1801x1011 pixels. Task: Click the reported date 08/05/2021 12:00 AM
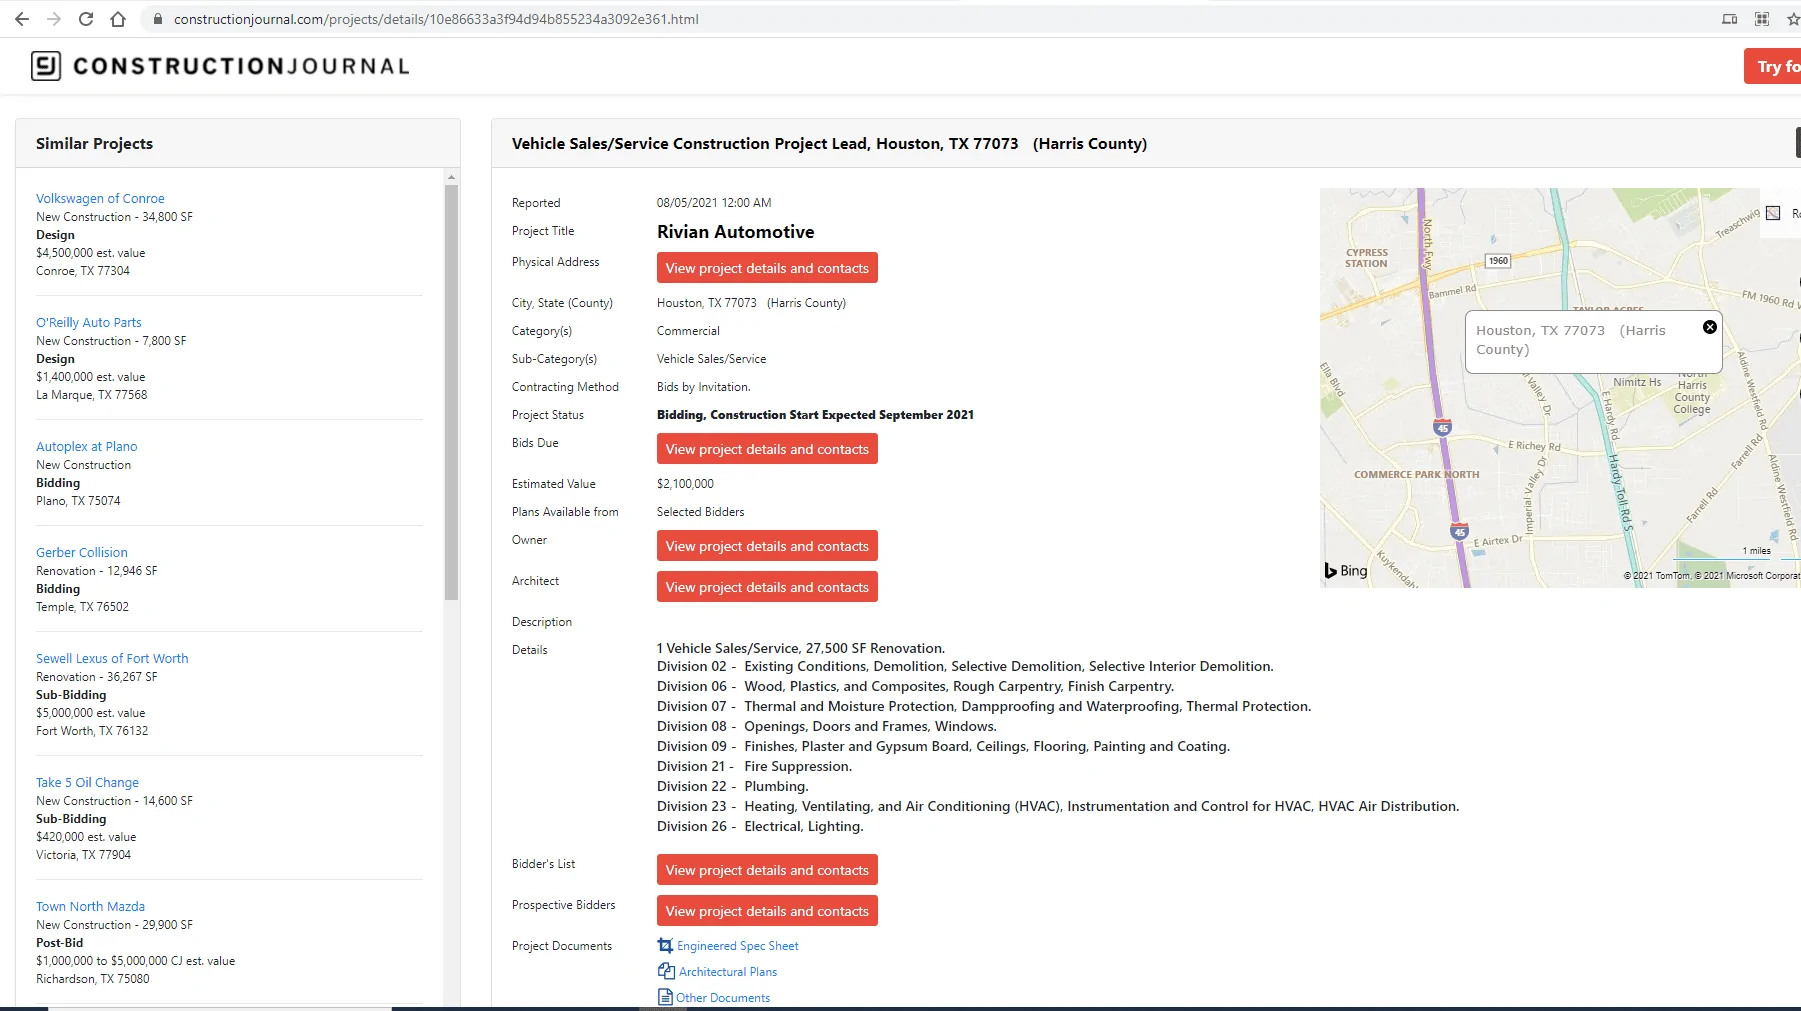click(714, 203)
